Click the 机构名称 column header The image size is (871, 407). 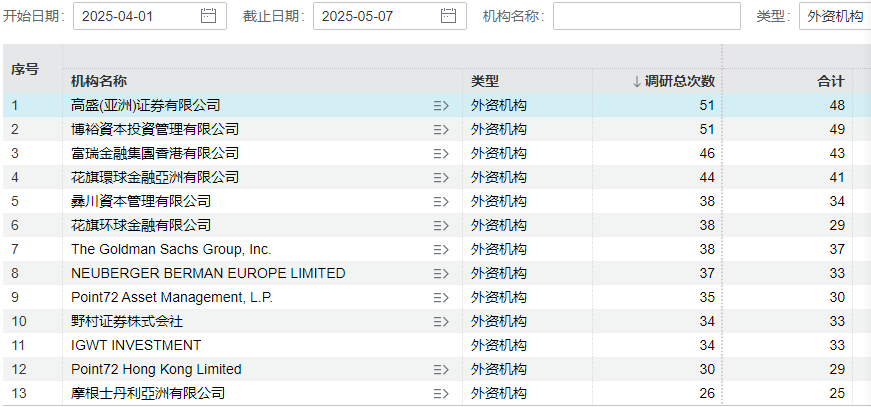pos(99,81)
